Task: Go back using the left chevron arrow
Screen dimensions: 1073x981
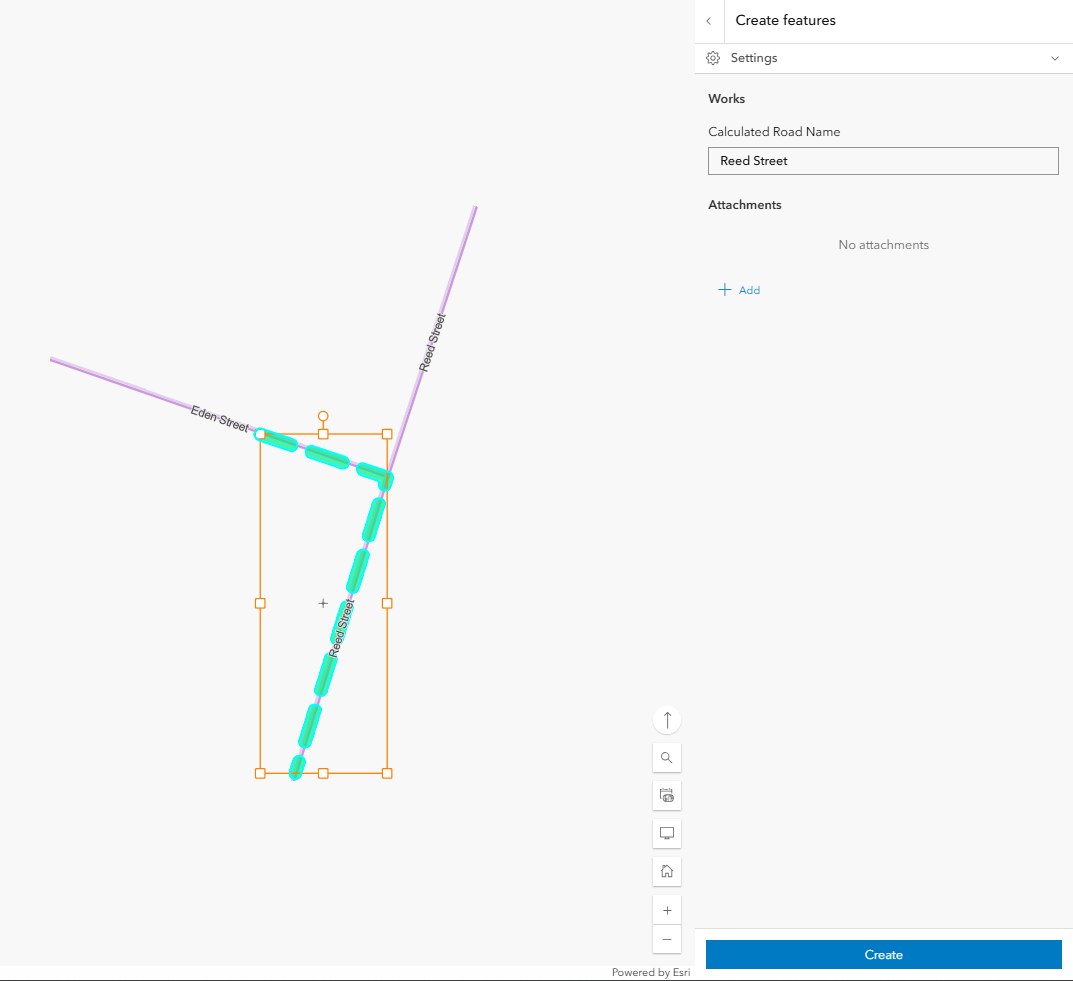Action: [x=708, y=20]
